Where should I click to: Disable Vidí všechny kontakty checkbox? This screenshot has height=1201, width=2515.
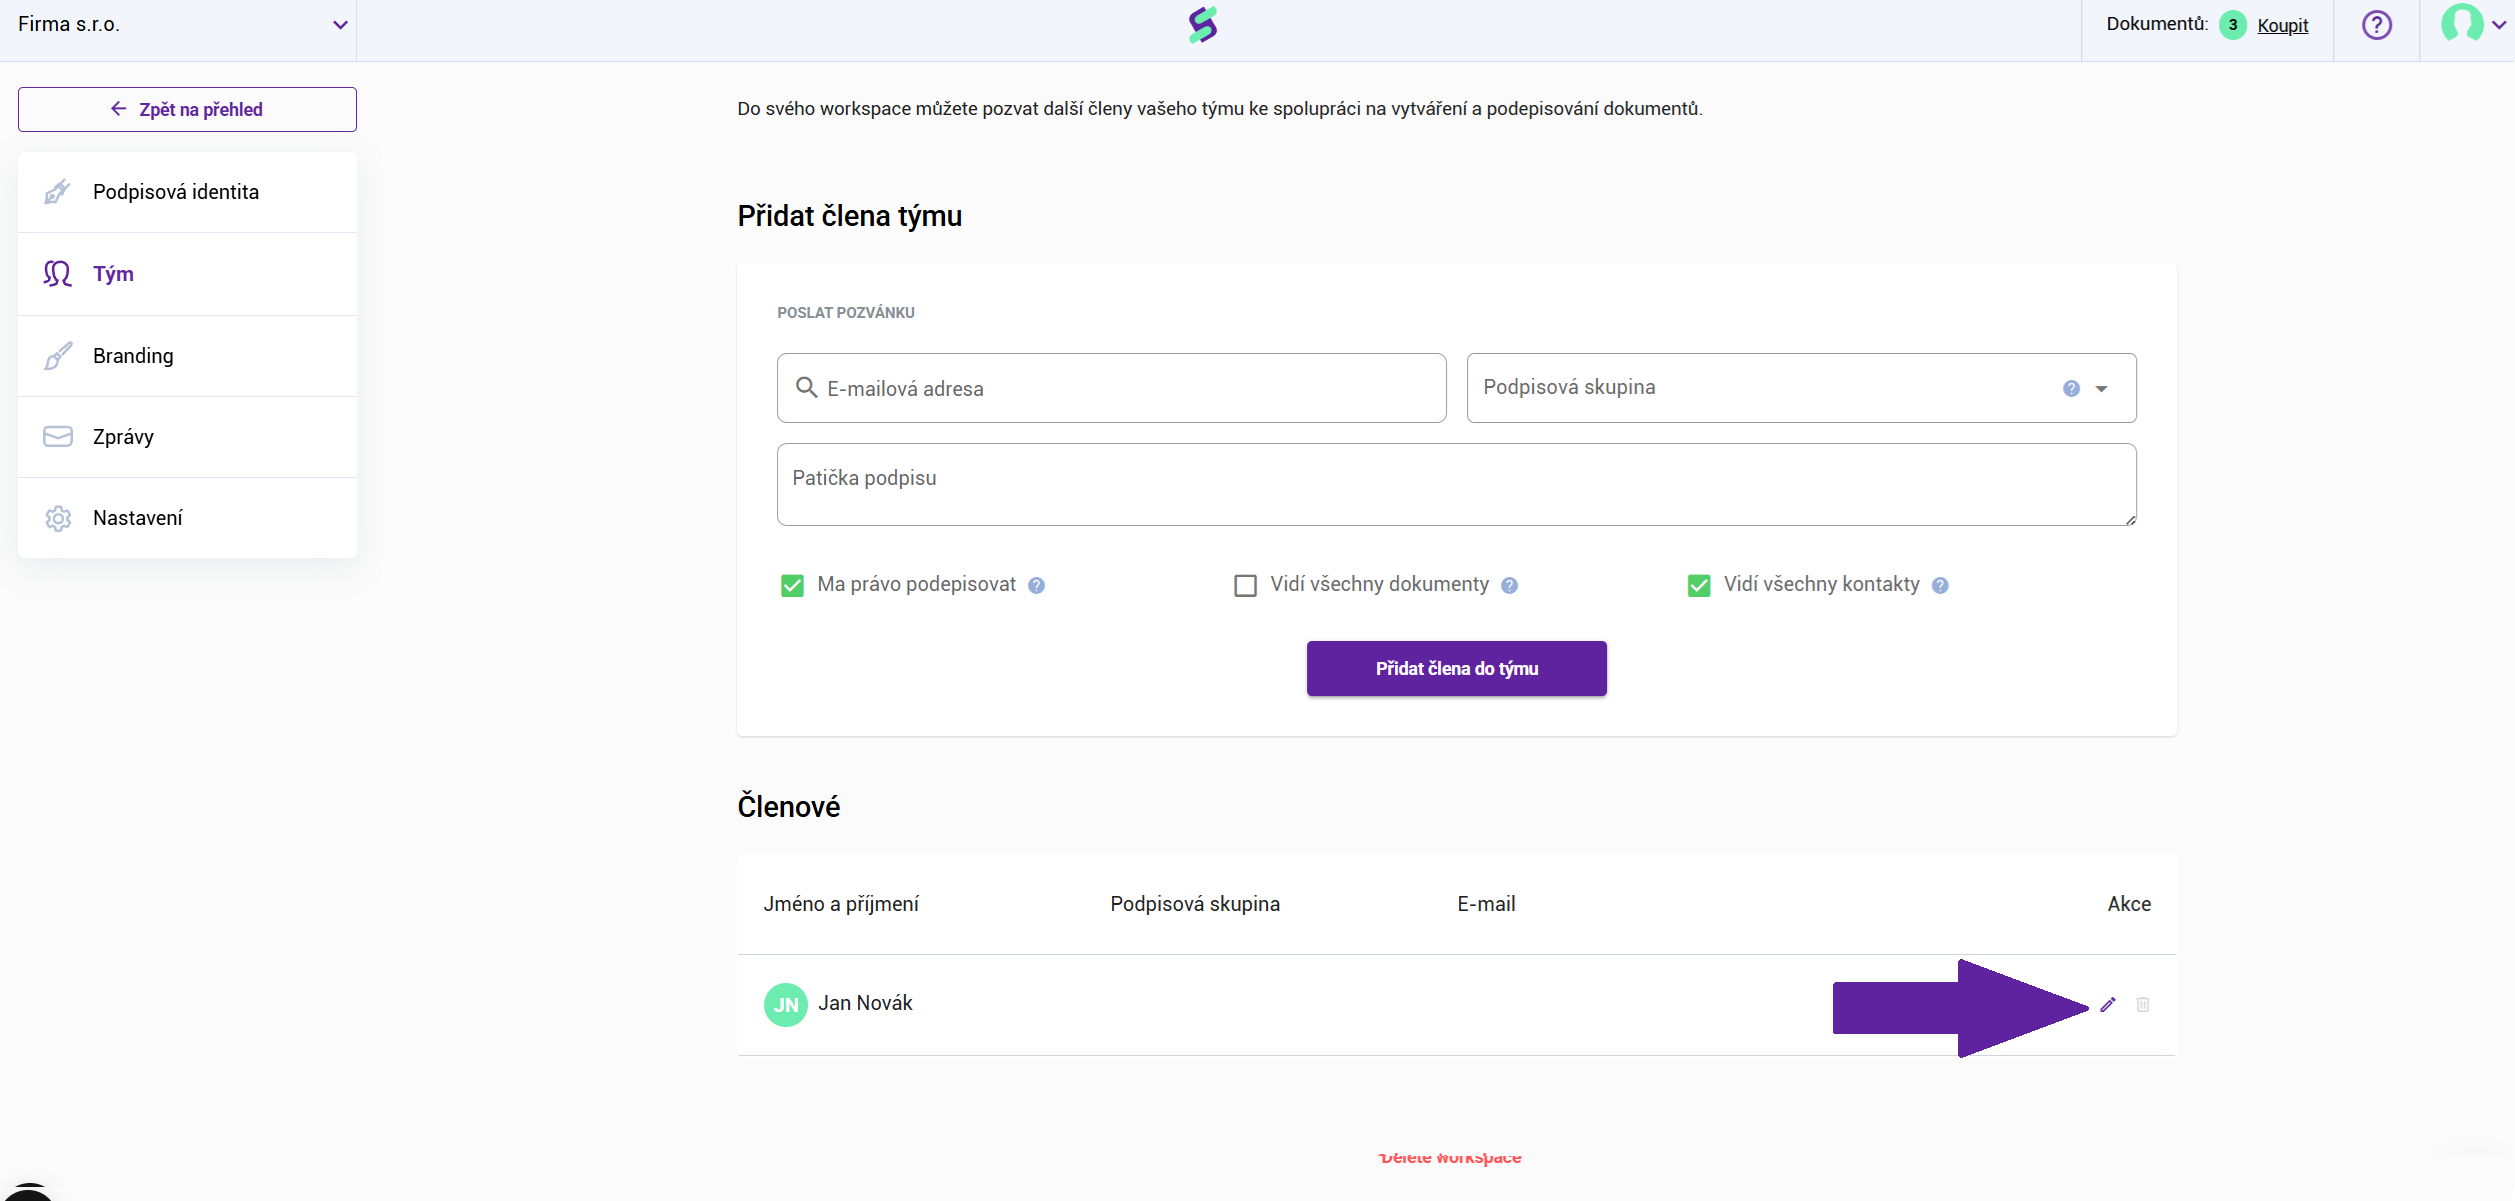[1698, 585]
